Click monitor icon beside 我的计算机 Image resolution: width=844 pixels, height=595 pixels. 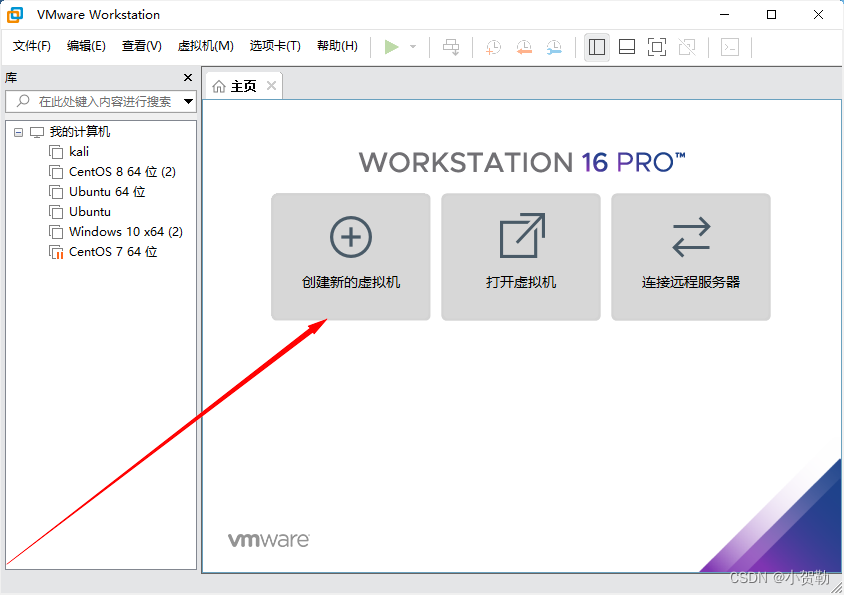pos(37,132)
